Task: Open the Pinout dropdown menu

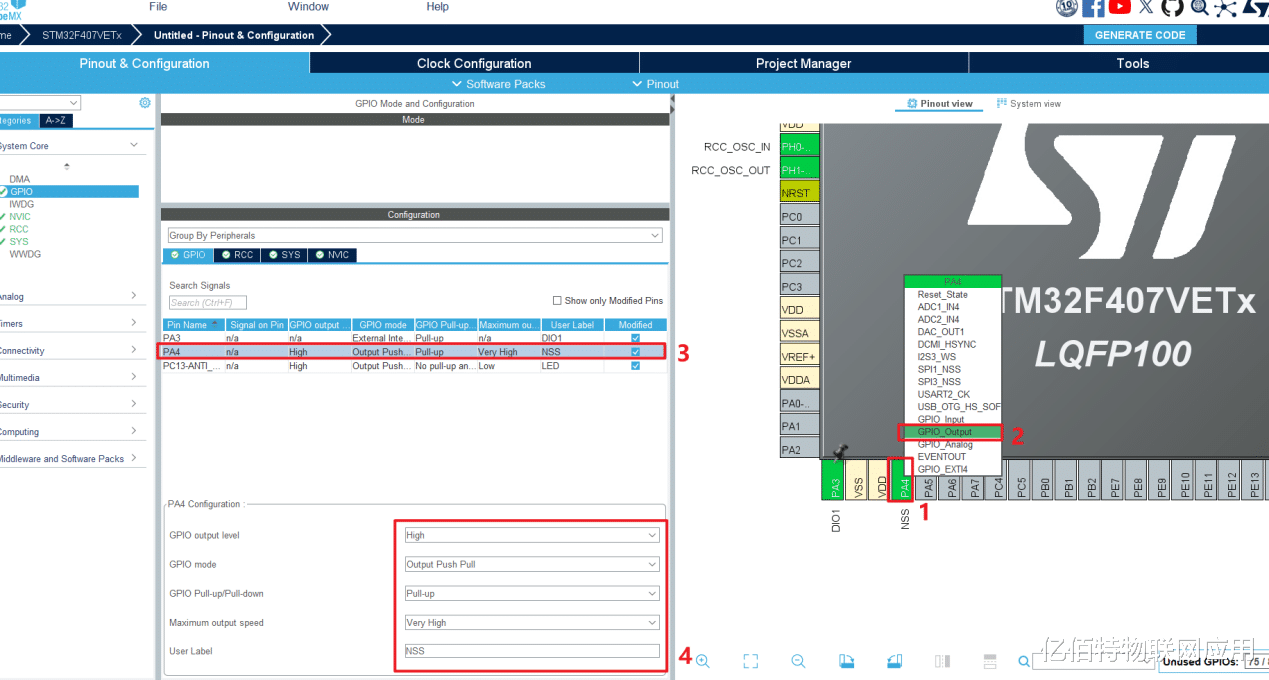Action: [x=655, y=84]
